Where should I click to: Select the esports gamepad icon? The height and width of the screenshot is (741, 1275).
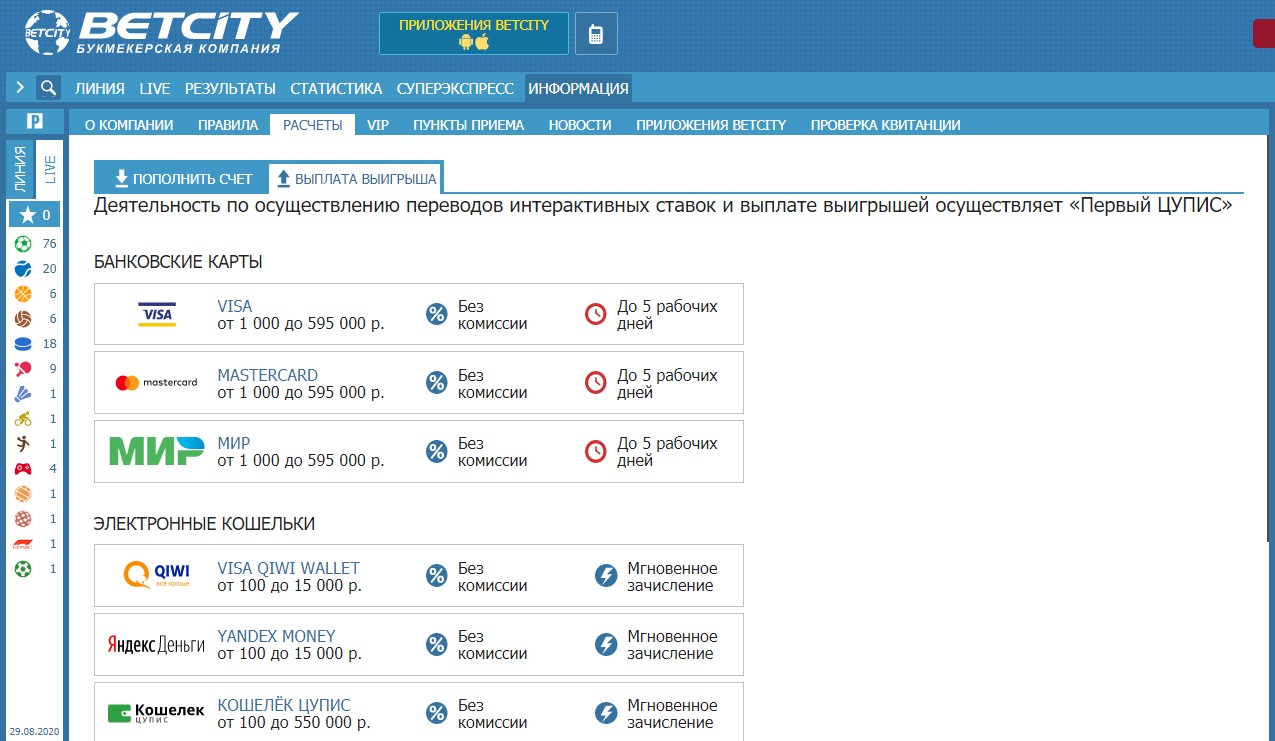(23, 469)
